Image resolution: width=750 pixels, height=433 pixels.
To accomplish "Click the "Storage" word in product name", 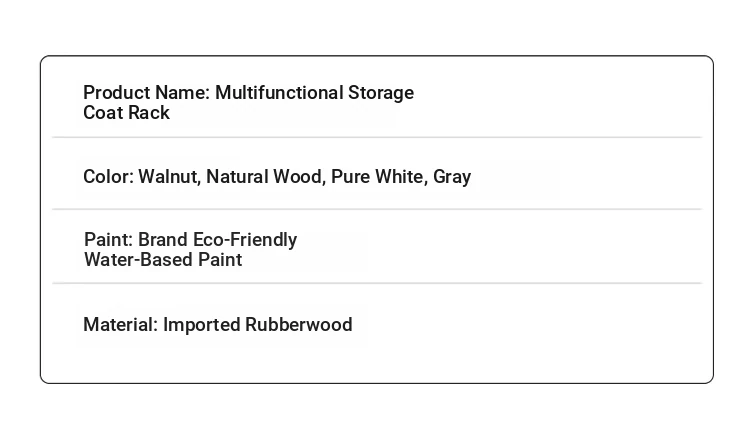I will coord(381,93).
